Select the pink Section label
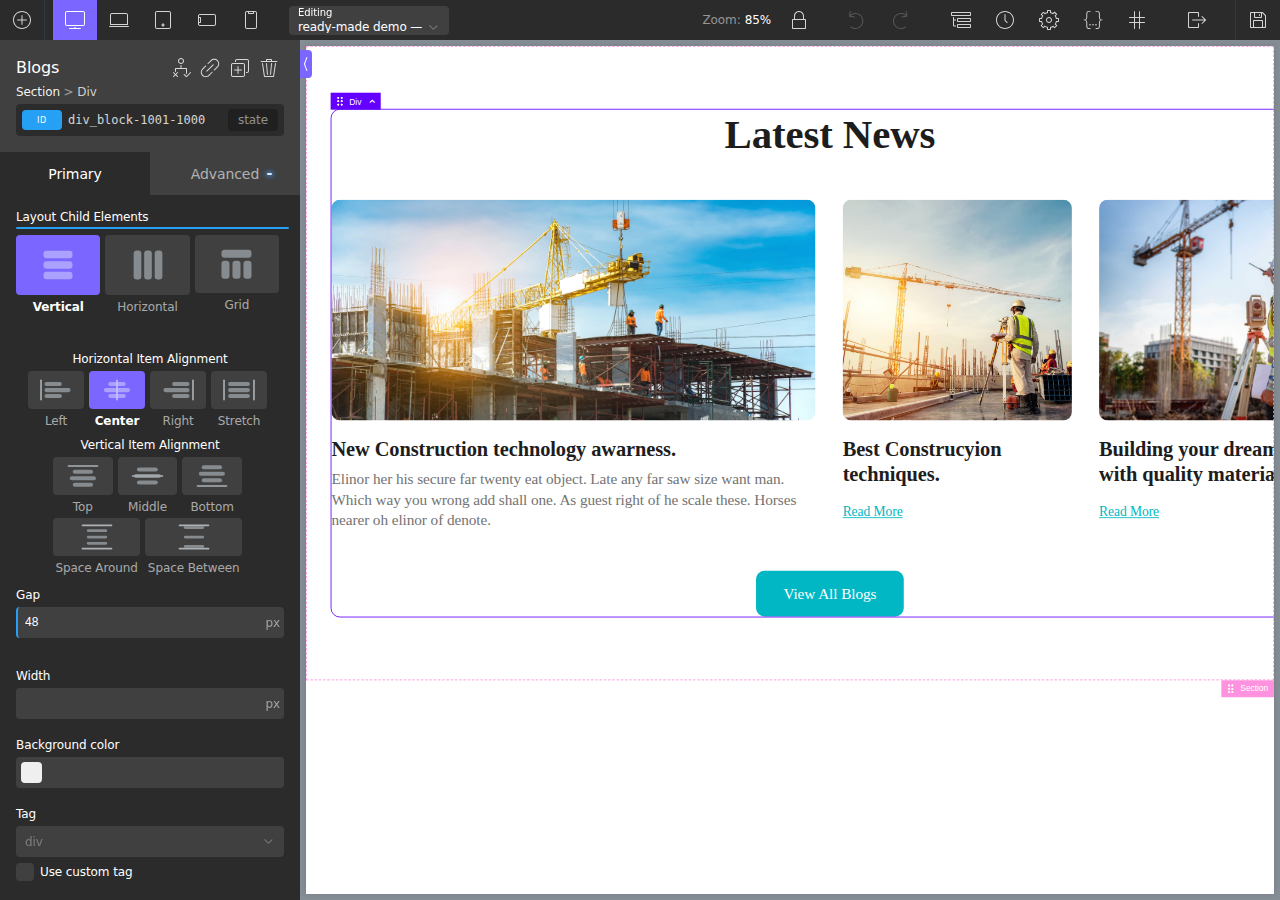Viewport: 1280px width, 900px height. [1248, 688]
